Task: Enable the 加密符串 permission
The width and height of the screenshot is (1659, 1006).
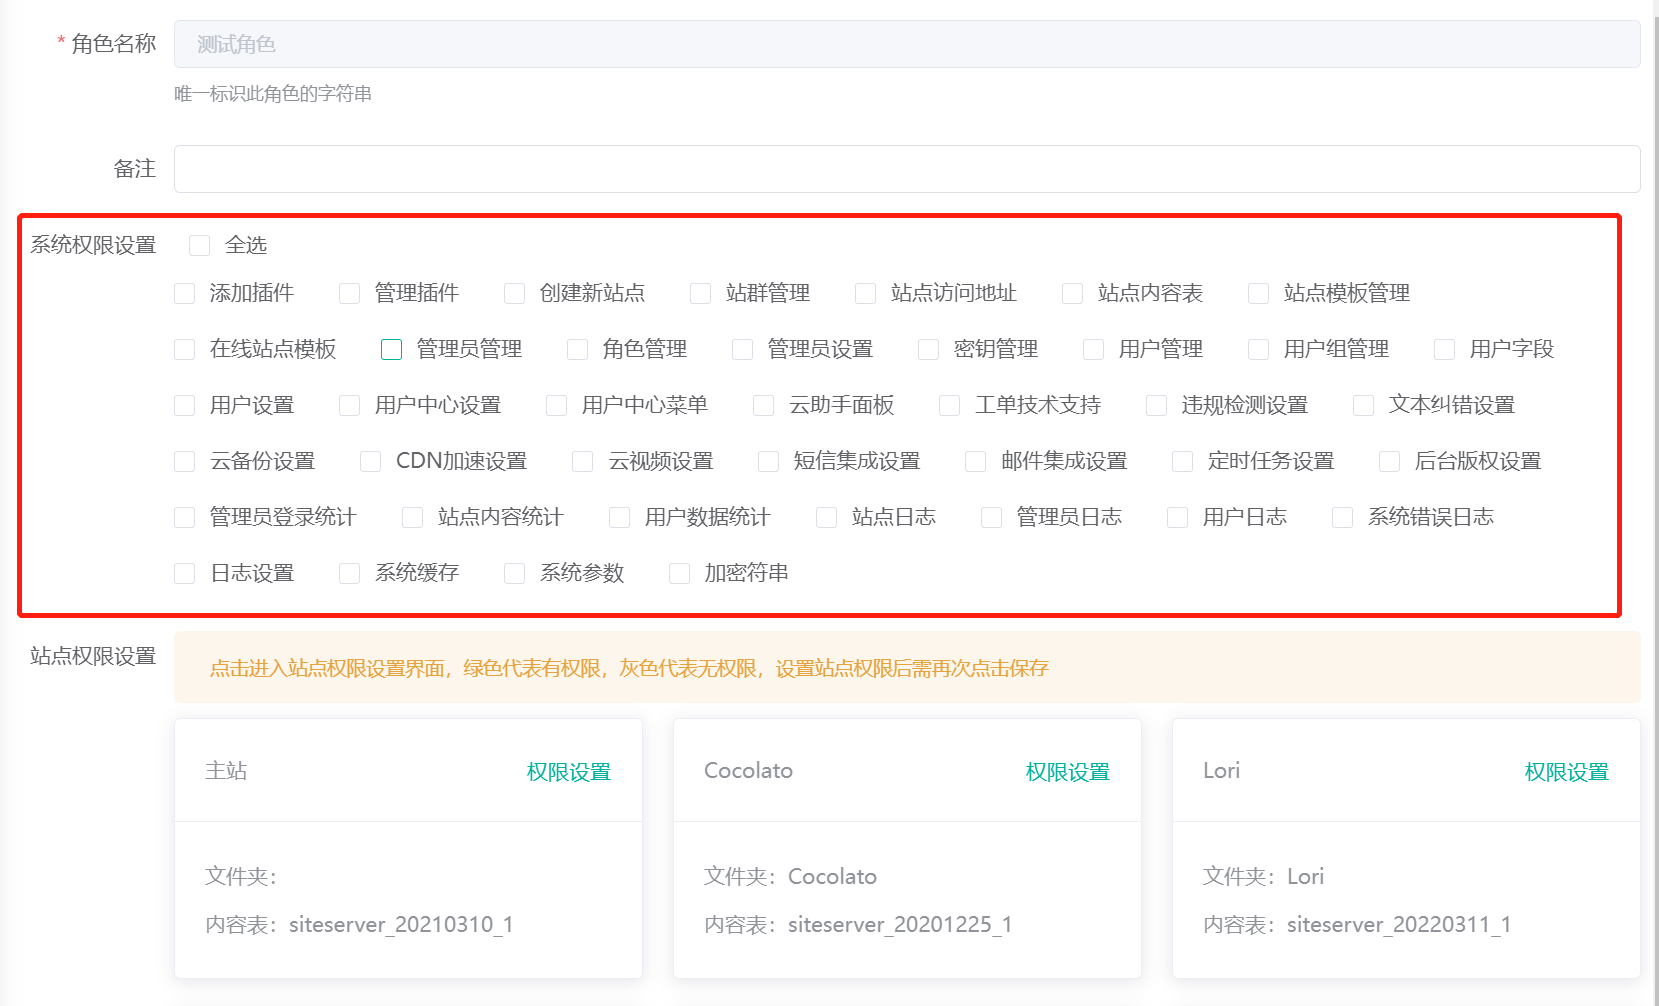Action: click(680, 573)
